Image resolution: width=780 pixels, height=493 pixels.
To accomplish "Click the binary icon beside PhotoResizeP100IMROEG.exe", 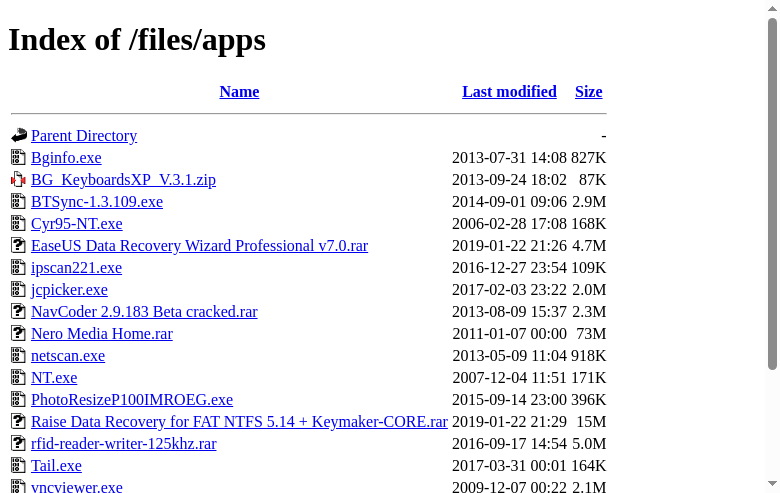I will 18,399.
